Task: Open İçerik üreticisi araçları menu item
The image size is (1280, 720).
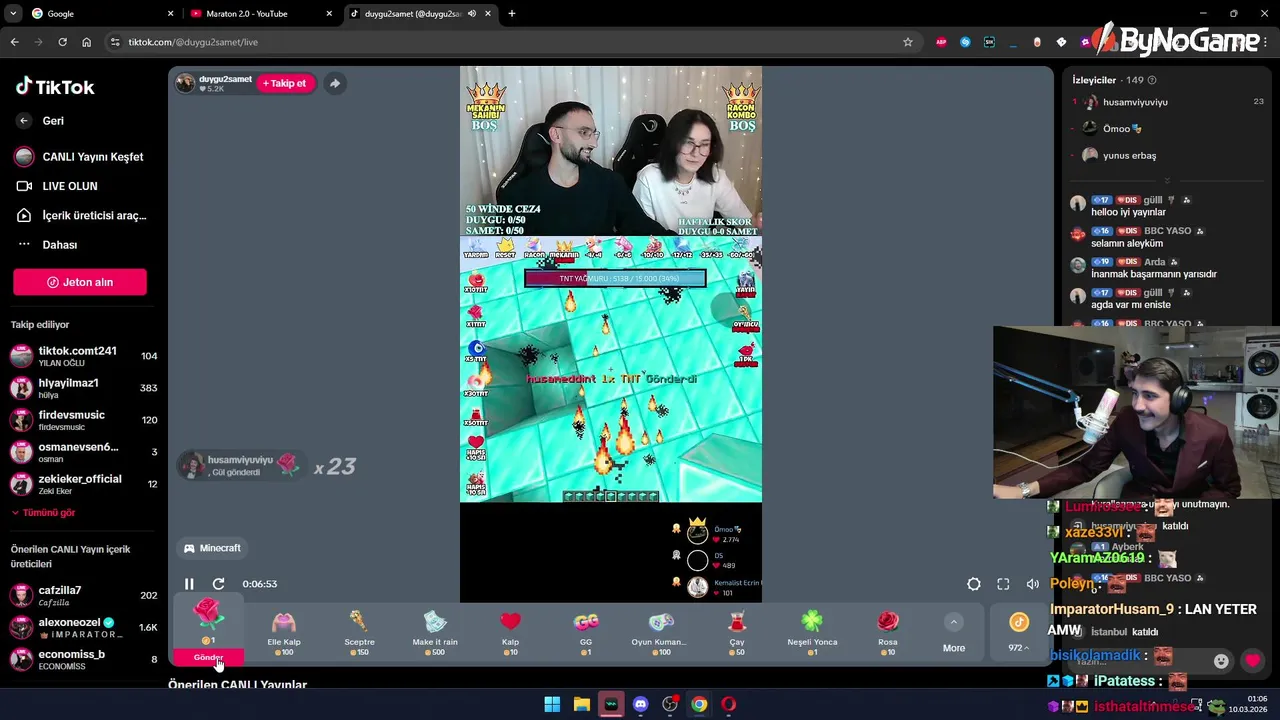Action: tap(80, 215)
